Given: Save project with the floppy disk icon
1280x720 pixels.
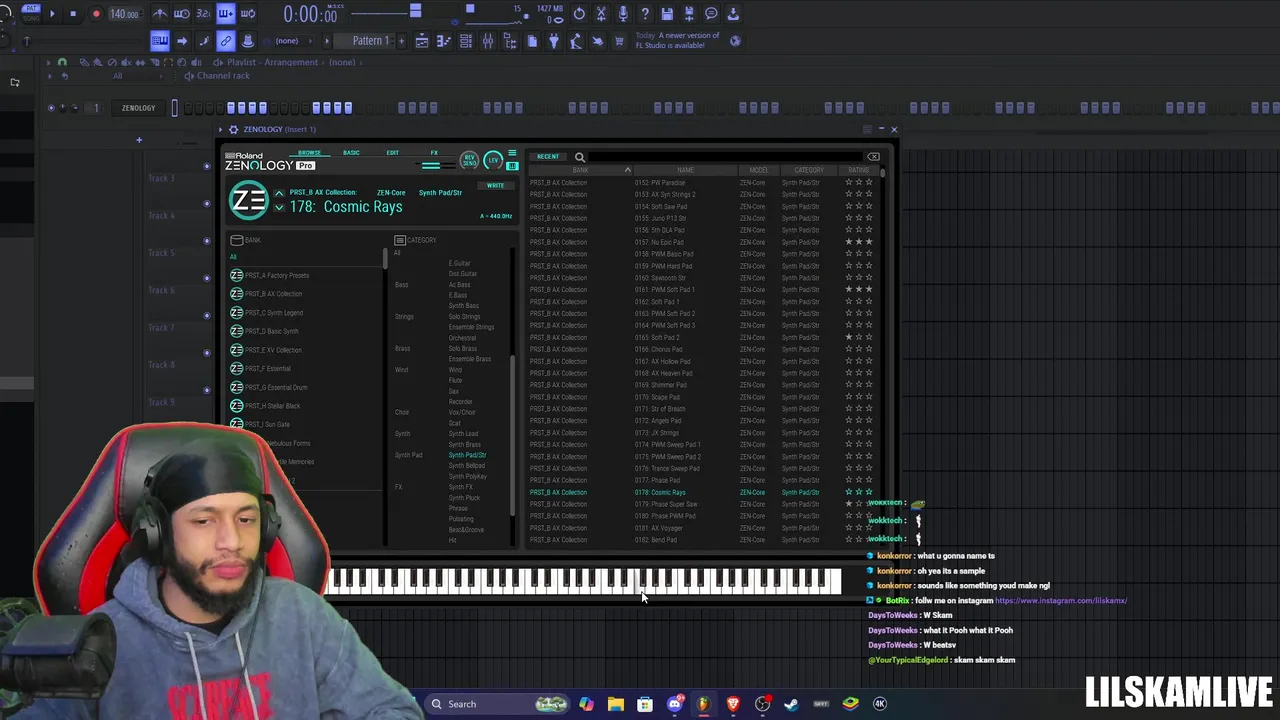Looking at the screenshot, I should click(667, 14).
